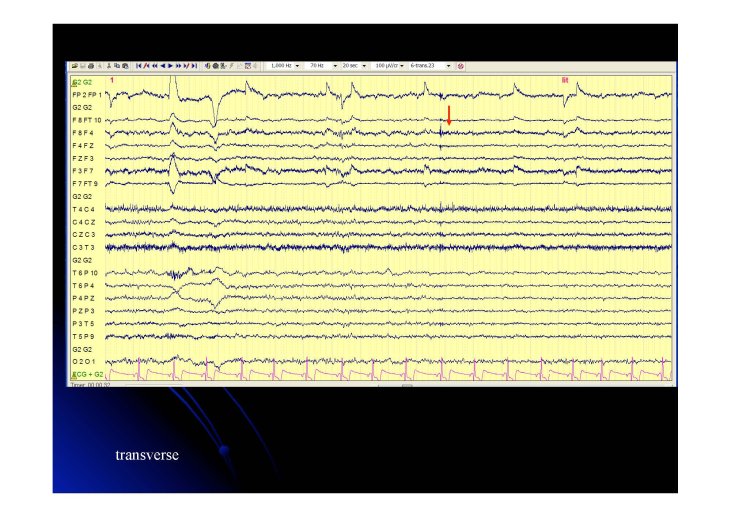
Task: Select the O2 O1 channel label
Action: coord(83,362)
